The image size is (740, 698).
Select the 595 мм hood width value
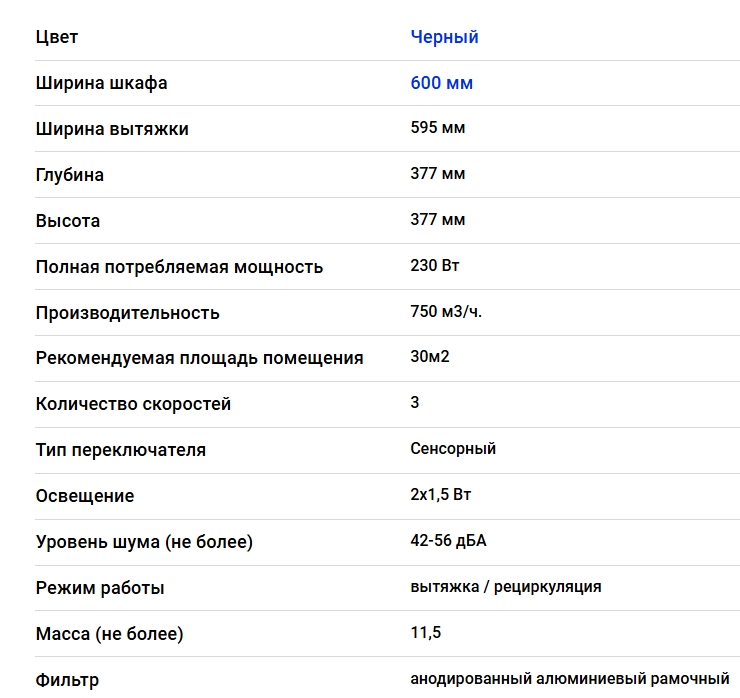(437, 127)
